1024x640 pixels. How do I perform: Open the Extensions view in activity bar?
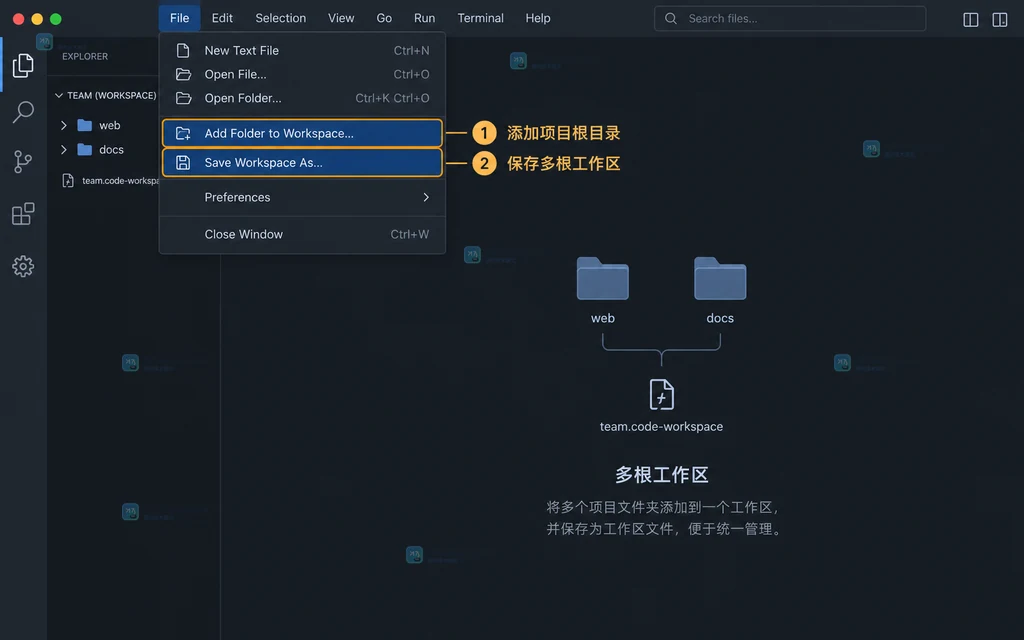[x=23, y=214]
